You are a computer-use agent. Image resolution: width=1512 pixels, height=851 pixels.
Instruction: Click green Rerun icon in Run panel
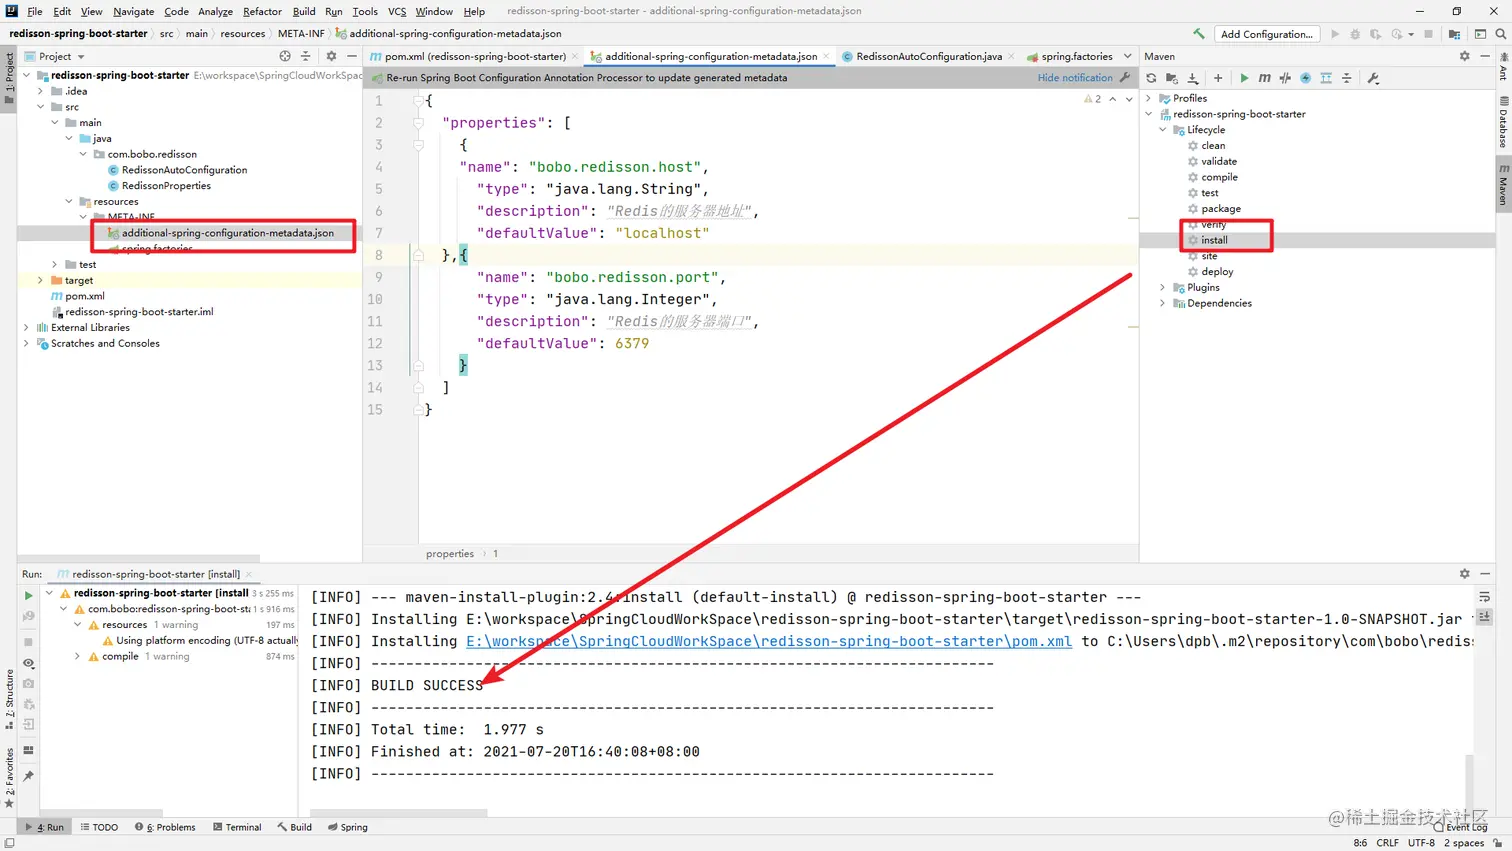[x=28, y=596]
